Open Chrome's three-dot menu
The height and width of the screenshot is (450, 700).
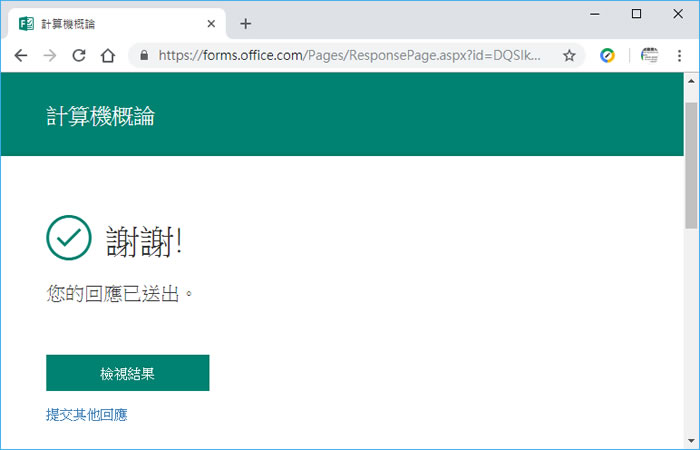(679, 56)
